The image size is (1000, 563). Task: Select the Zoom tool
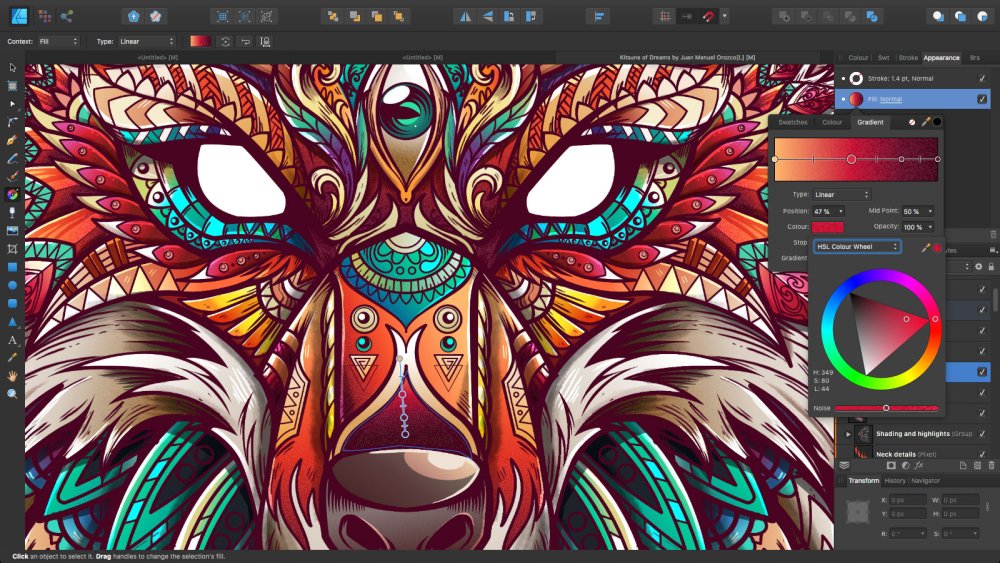pos(12,394)
